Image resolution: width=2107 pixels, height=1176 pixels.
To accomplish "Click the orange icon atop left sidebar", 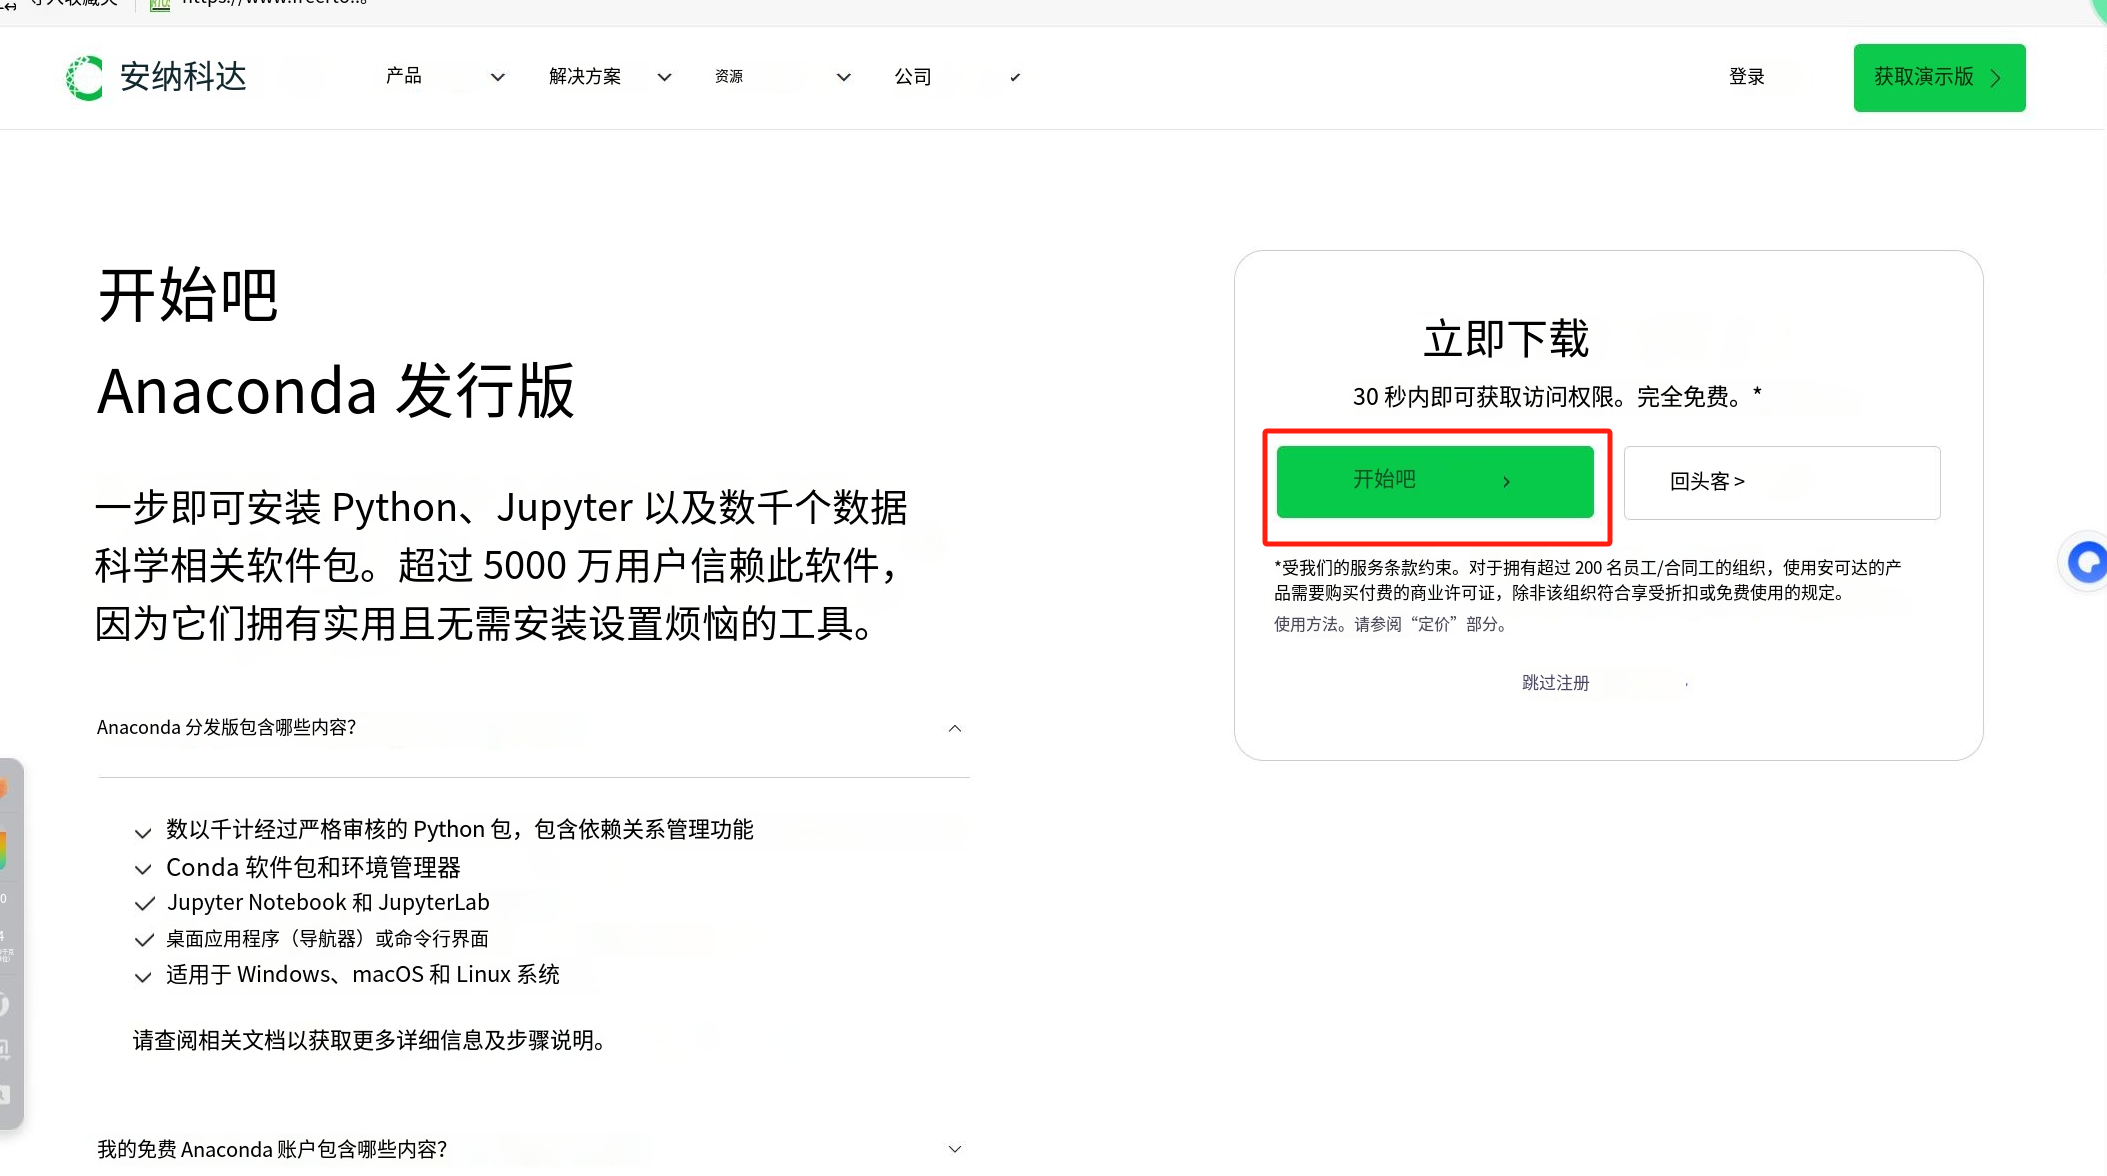I will tap(4, 789).
